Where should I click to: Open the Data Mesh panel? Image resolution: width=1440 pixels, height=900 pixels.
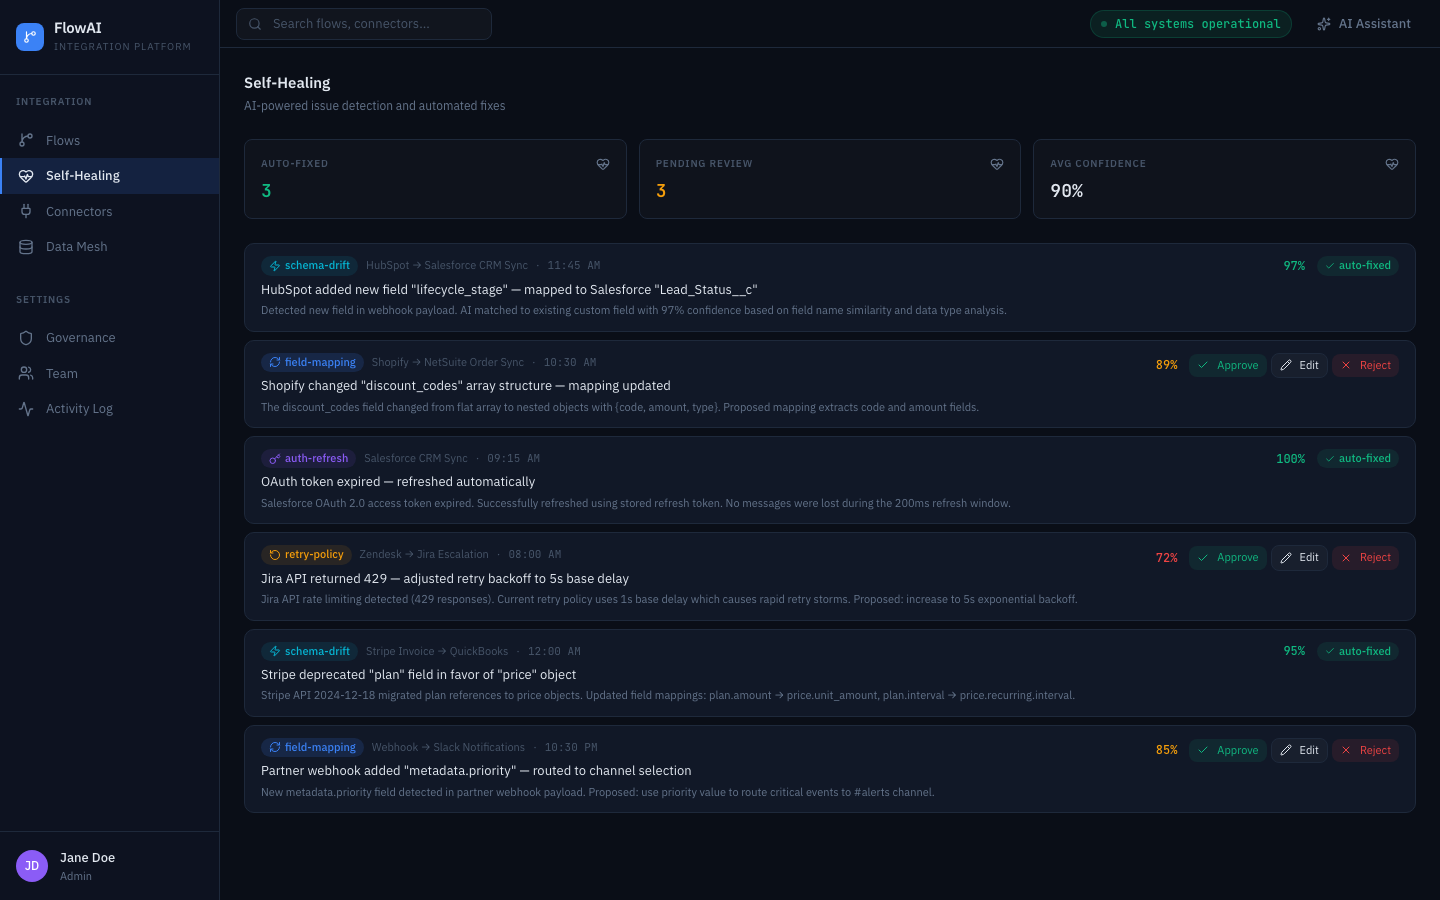click(x=76, y=246)
